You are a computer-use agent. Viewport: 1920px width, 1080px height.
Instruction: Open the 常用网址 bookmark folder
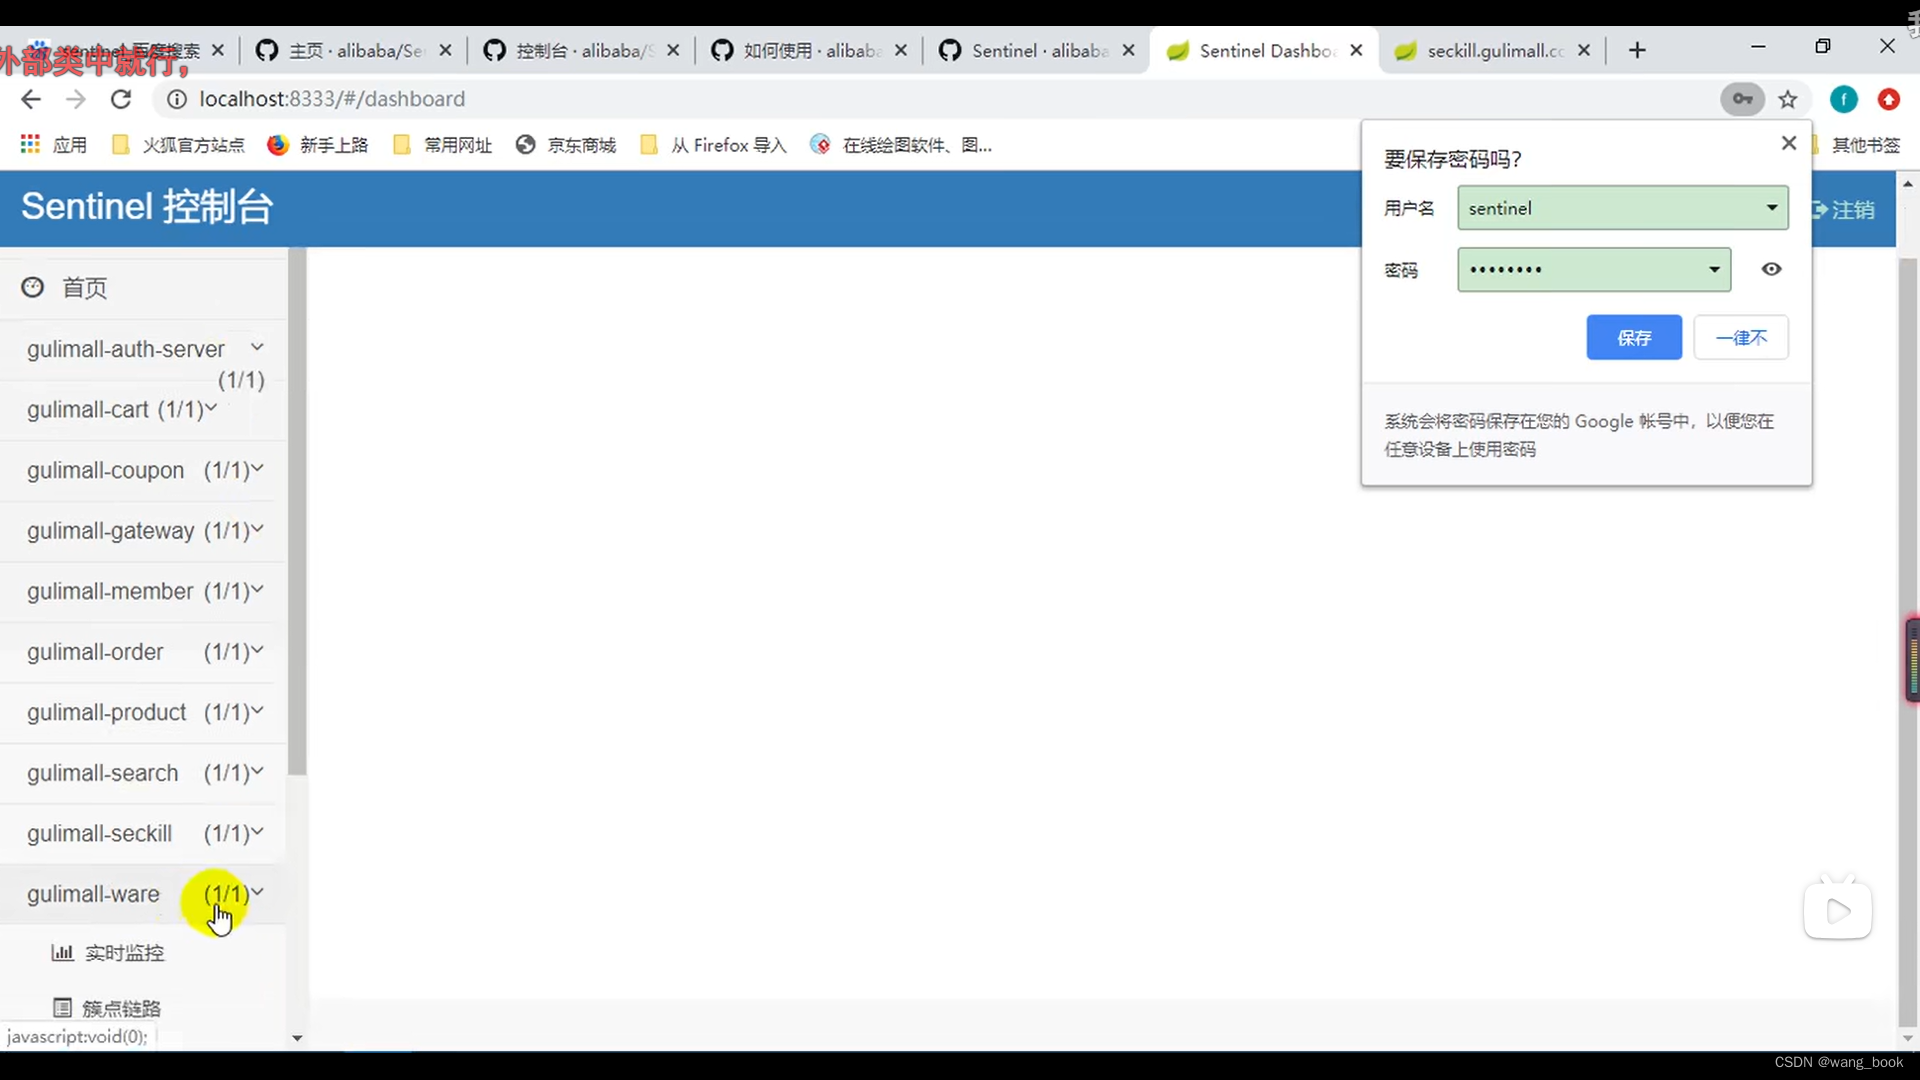443,145
